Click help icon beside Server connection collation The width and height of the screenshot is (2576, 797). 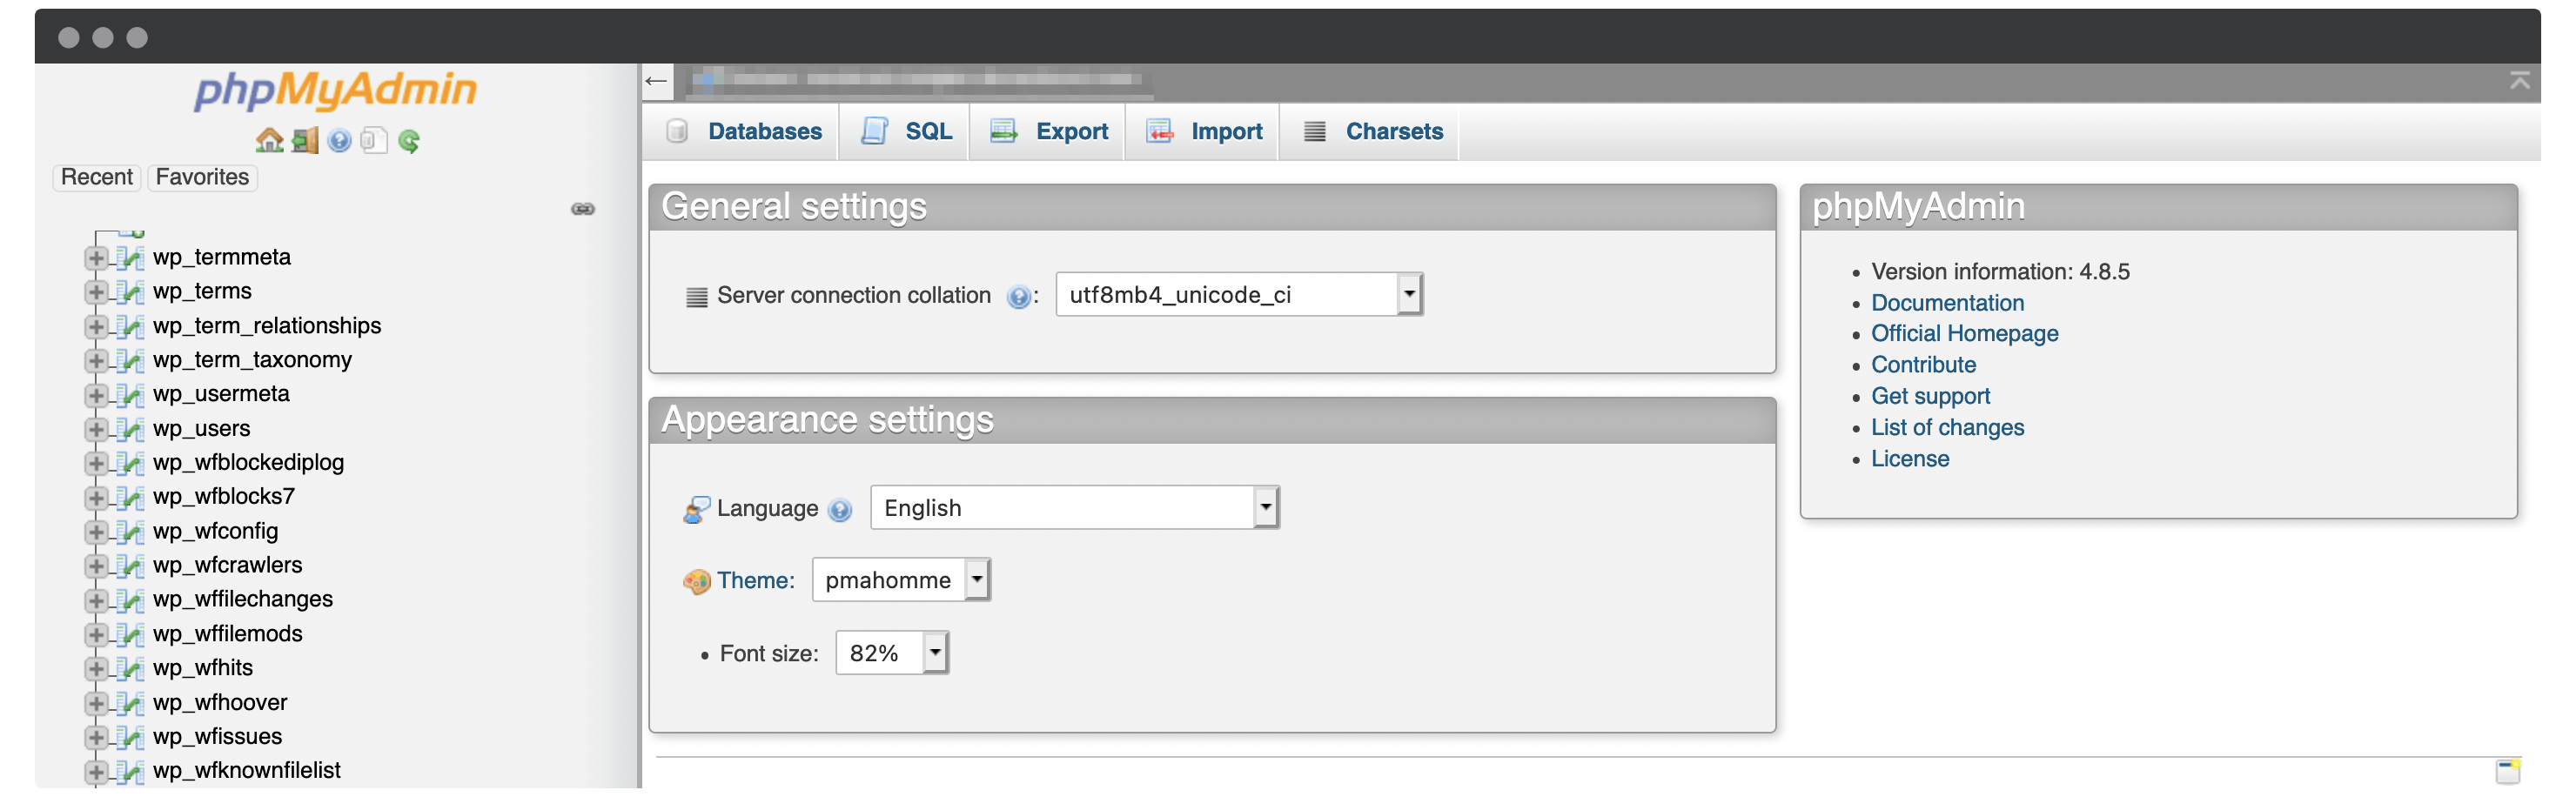(x=1017, y=297)
